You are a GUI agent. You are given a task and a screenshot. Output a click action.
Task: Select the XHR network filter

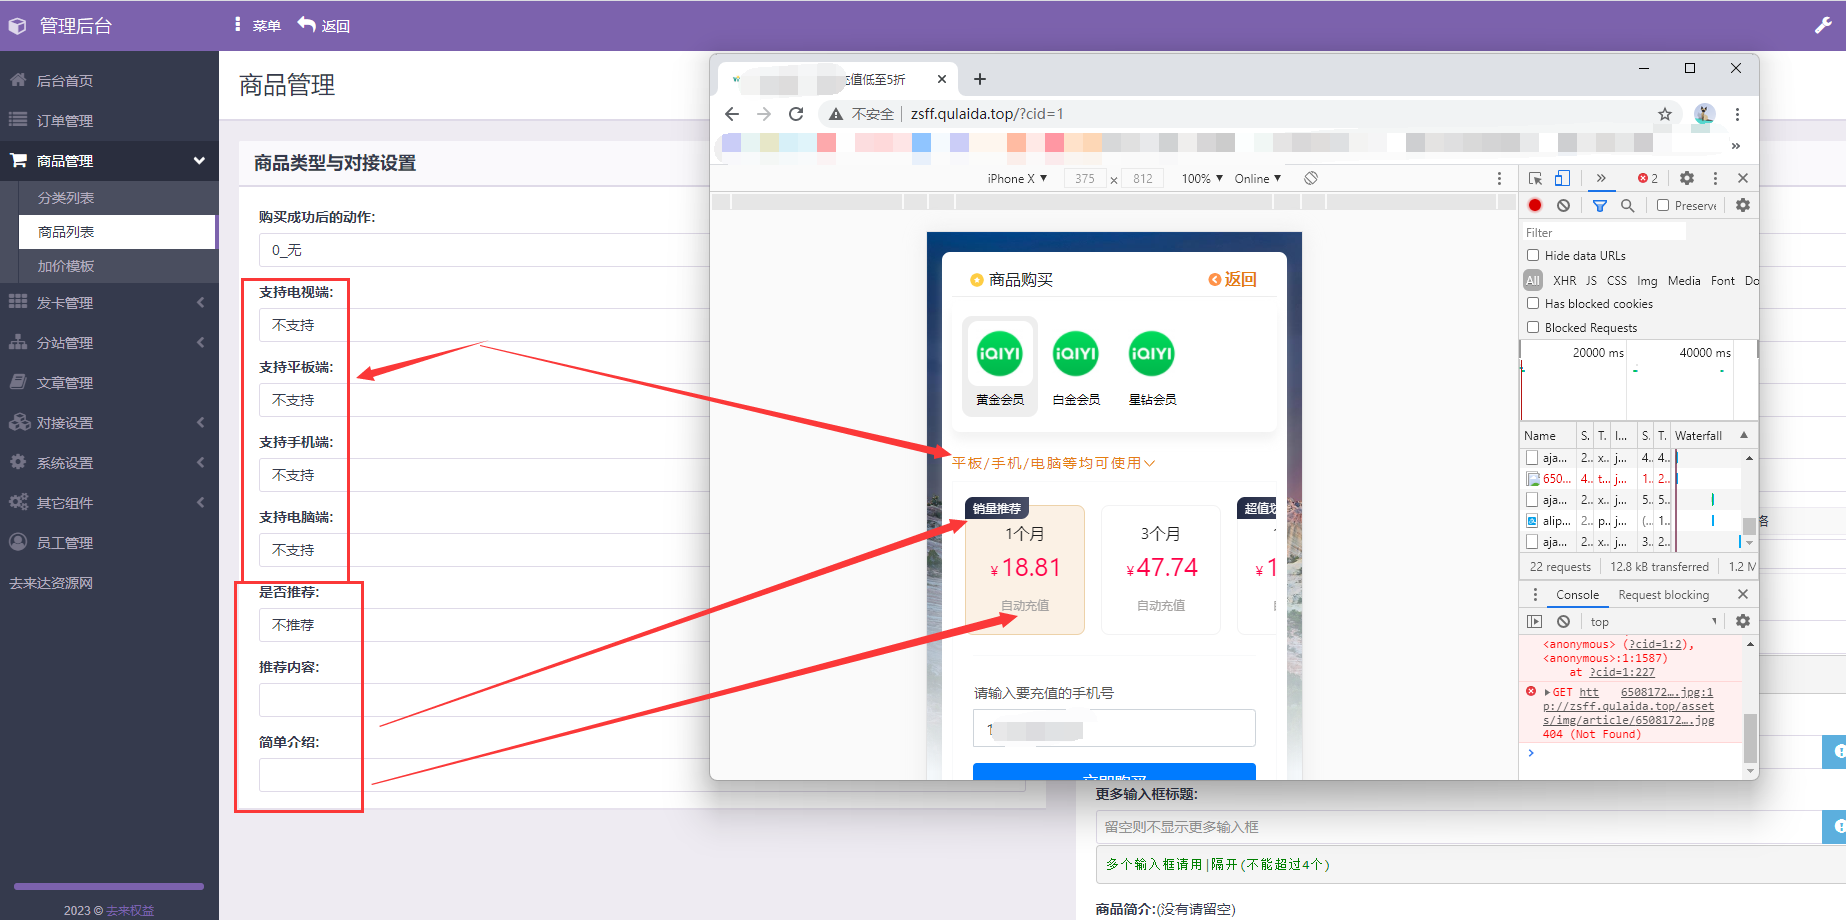pyautogui.click(x=1564, y=281)
